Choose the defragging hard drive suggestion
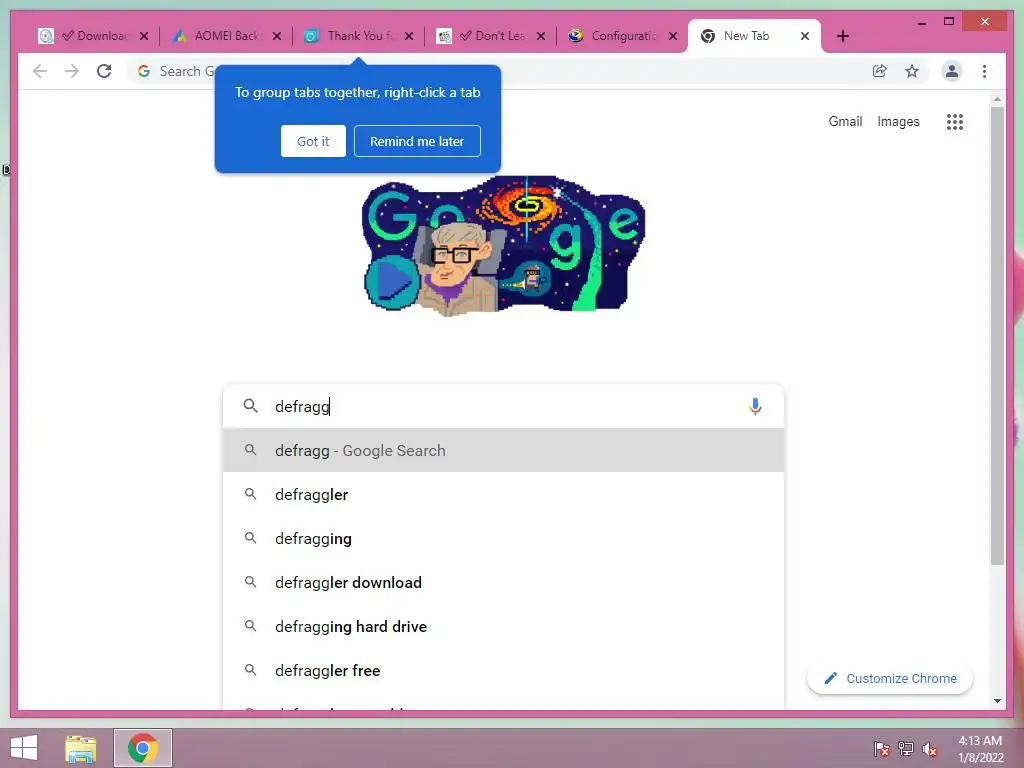 pyautogui.click(x=503, y=626)
